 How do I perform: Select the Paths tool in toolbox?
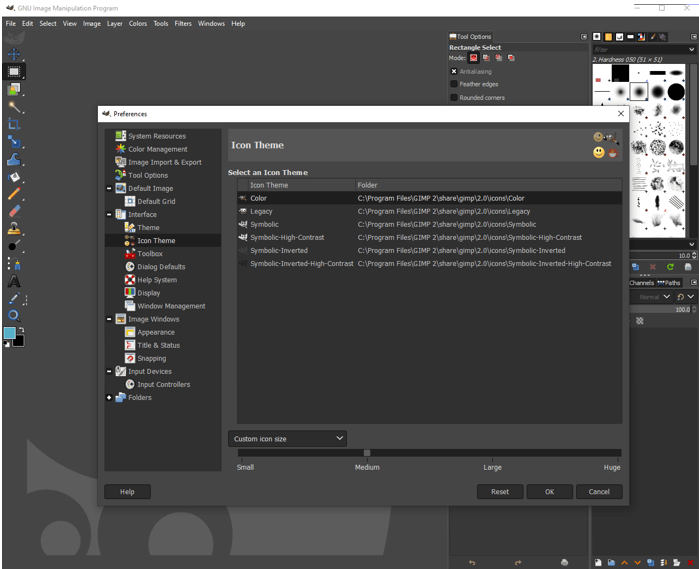point(14,264)
